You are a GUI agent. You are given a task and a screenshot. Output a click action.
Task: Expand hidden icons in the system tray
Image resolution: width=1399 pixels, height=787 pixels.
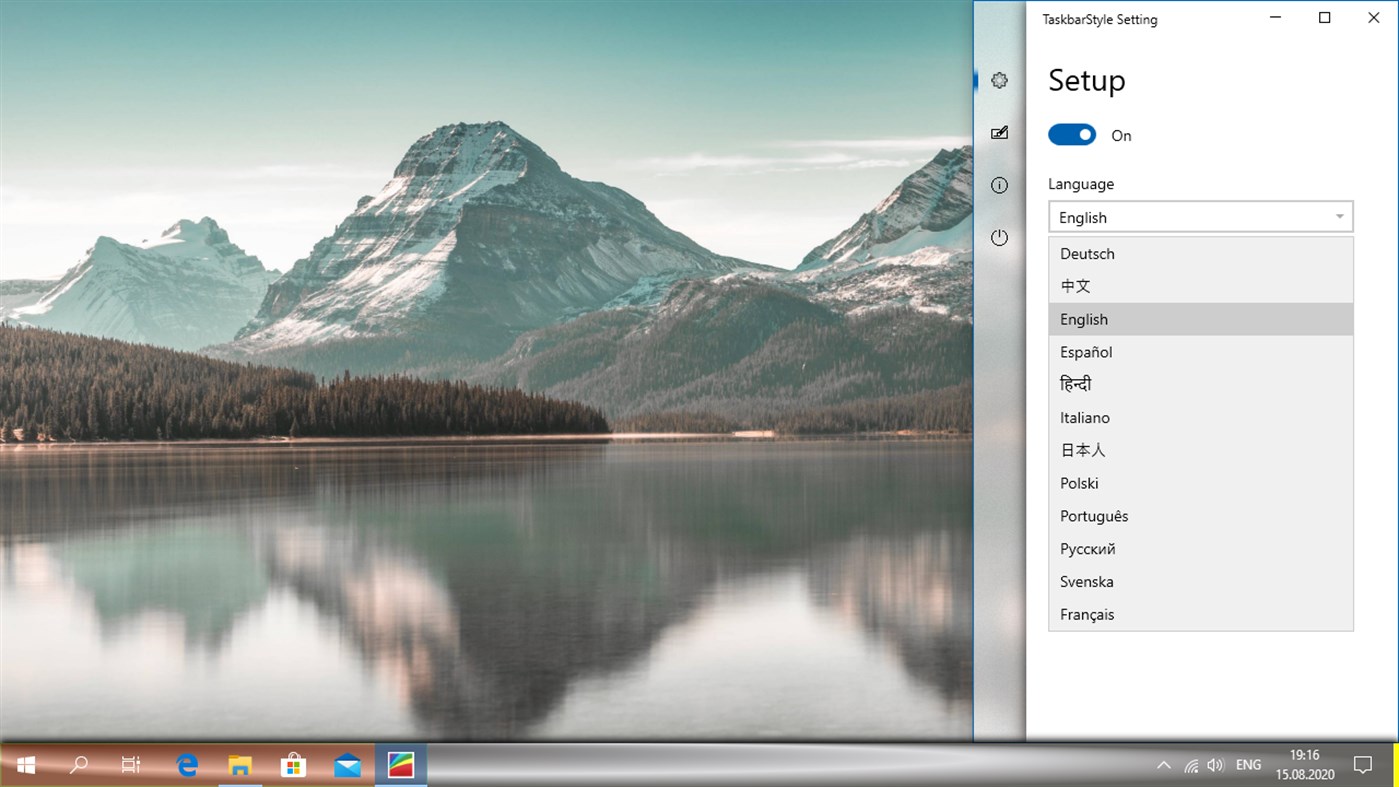[x=1163, y=765]
